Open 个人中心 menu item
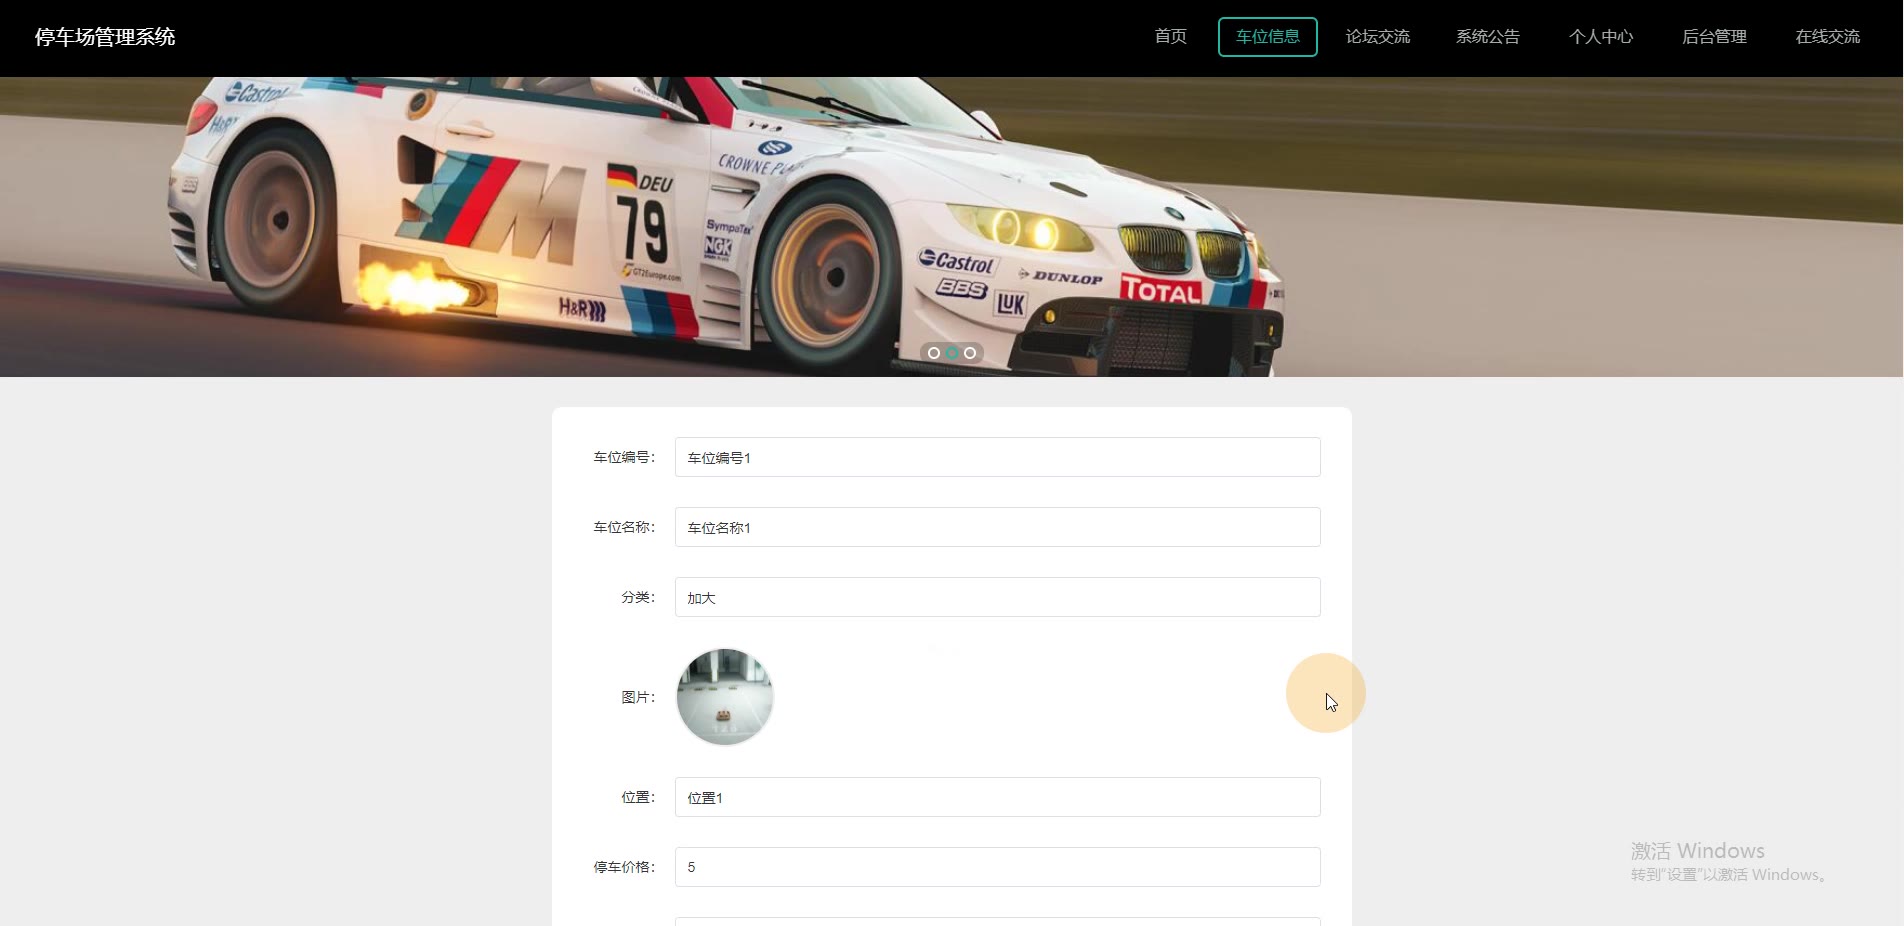This screenshot has width=1904, height=926. [x=1600, y=37]
